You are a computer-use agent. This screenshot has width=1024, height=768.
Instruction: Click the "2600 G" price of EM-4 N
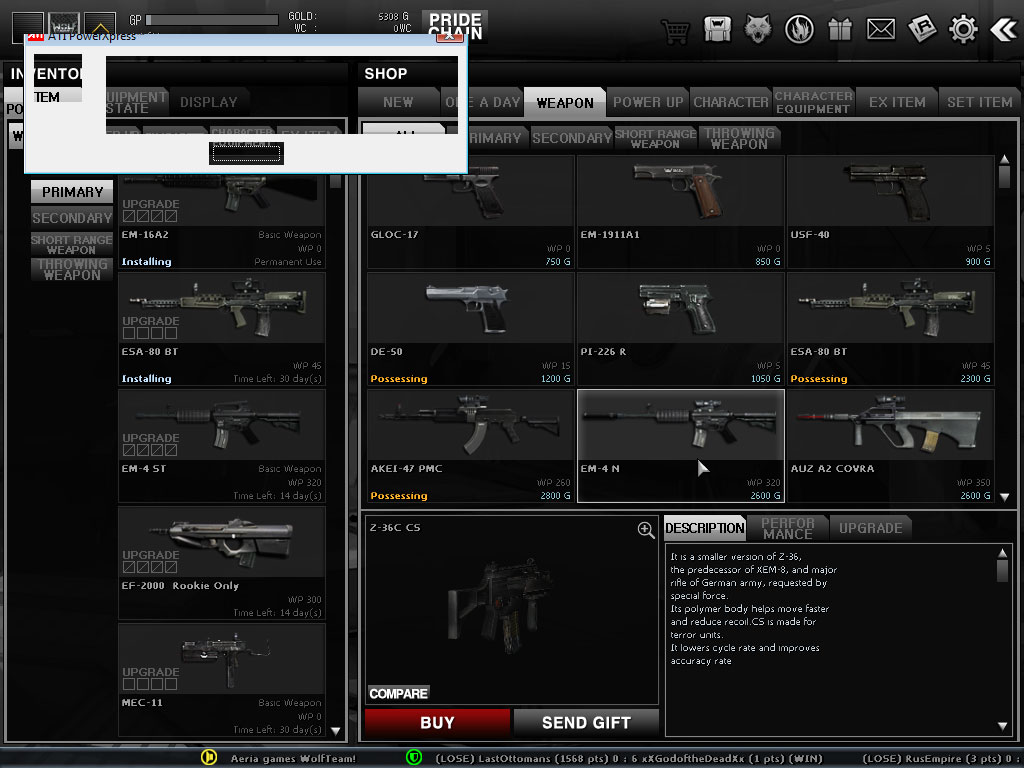pos(765,496)
